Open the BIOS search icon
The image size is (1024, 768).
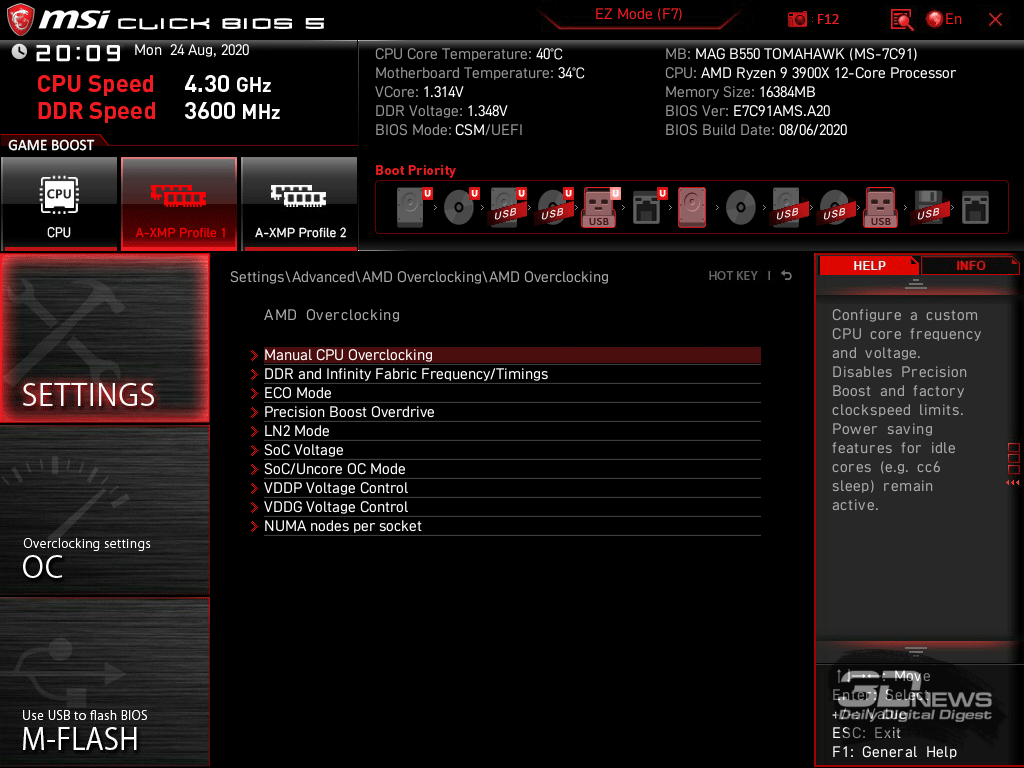(902, 20)
